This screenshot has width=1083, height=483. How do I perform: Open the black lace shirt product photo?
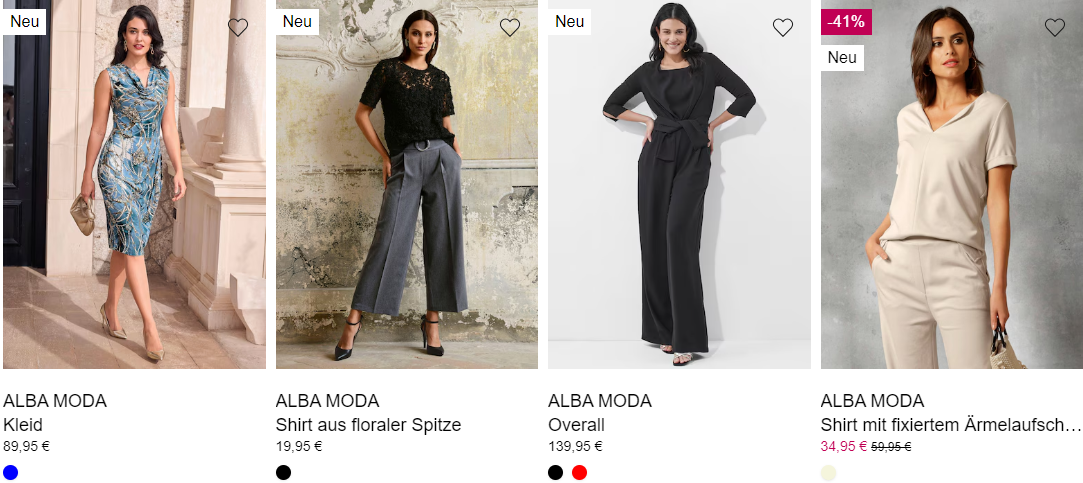[x=407, y=184]
